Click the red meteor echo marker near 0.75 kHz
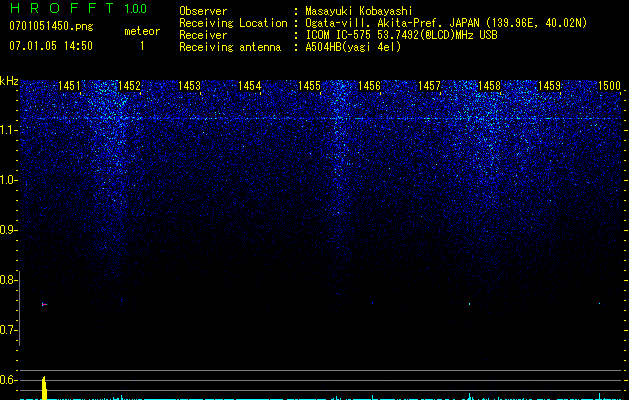The width and height of the screenshot is (629, 400). pyautogui.click(x=44, y=305)
